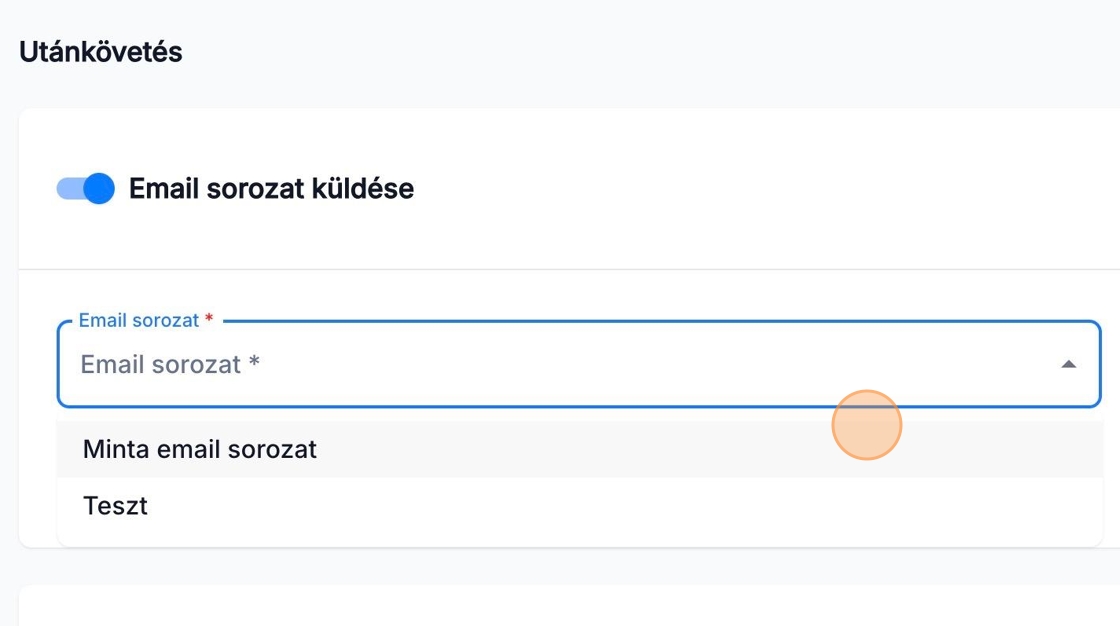This screenshot has height=626, width=1120.
Task: Click the word Teszt in options list
Action: (115, 505)
